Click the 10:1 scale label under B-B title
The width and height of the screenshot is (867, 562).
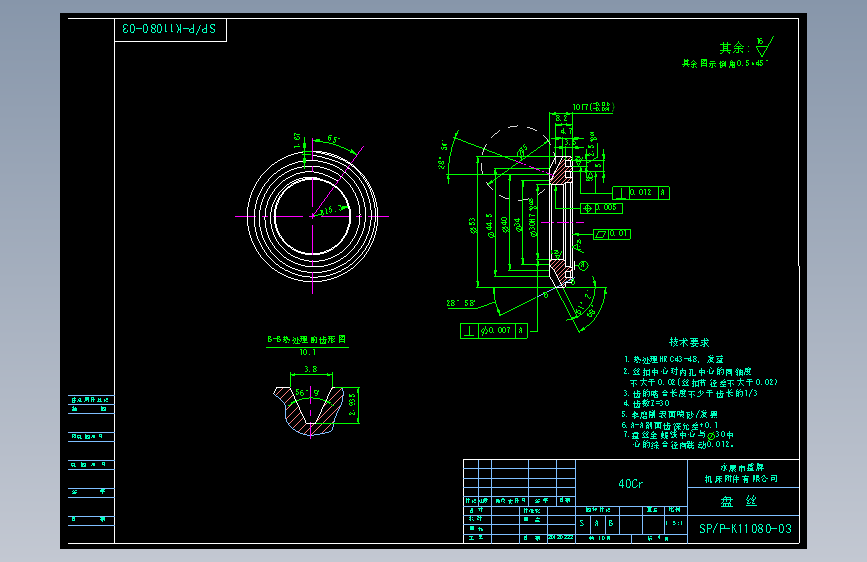[x=307, y=352]
